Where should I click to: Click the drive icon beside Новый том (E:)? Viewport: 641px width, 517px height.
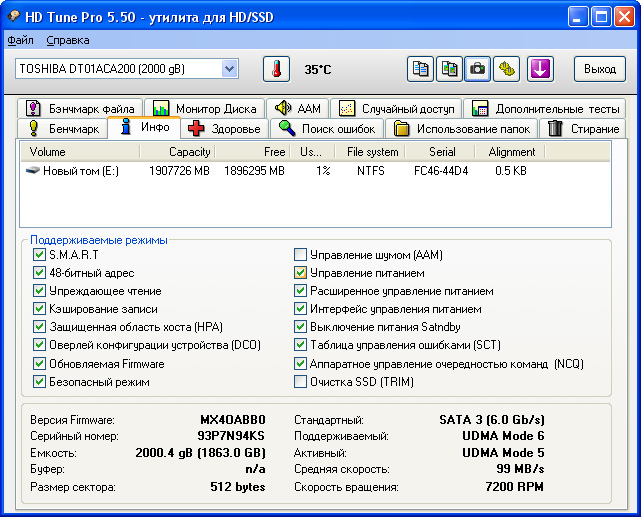[33, 170]
